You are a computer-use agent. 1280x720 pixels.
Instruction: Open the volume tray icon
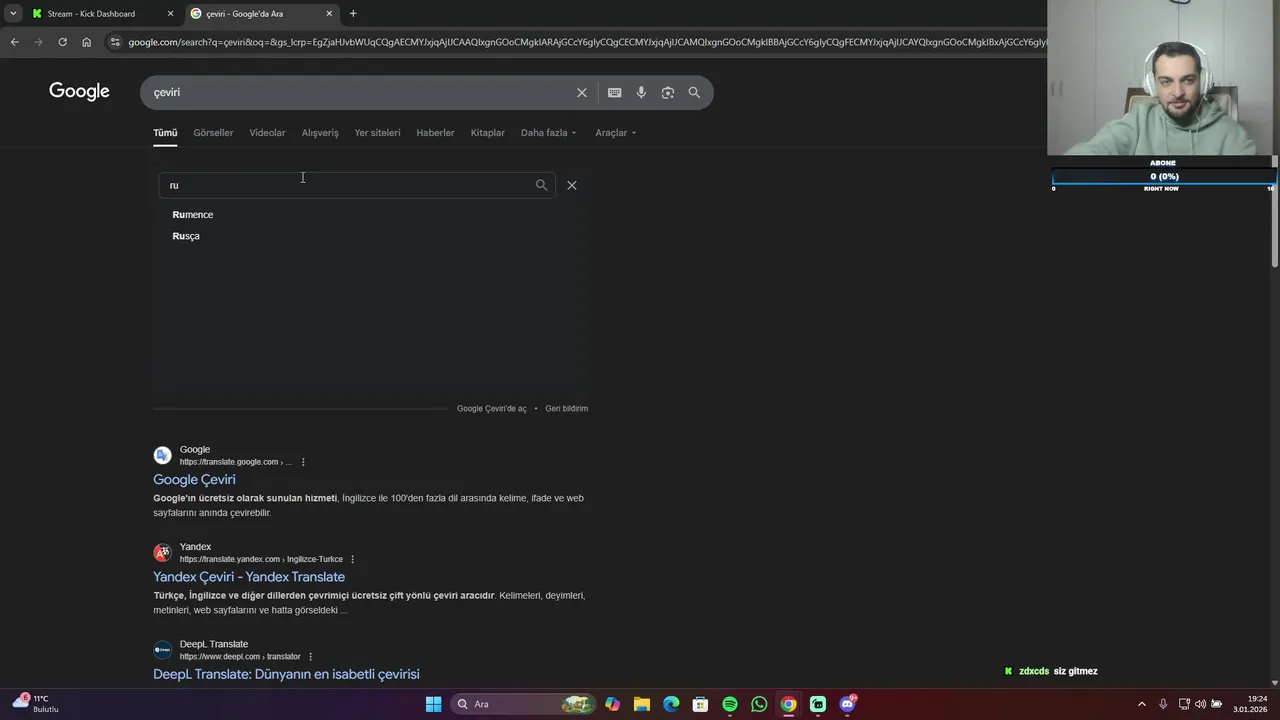(1200, 704)
